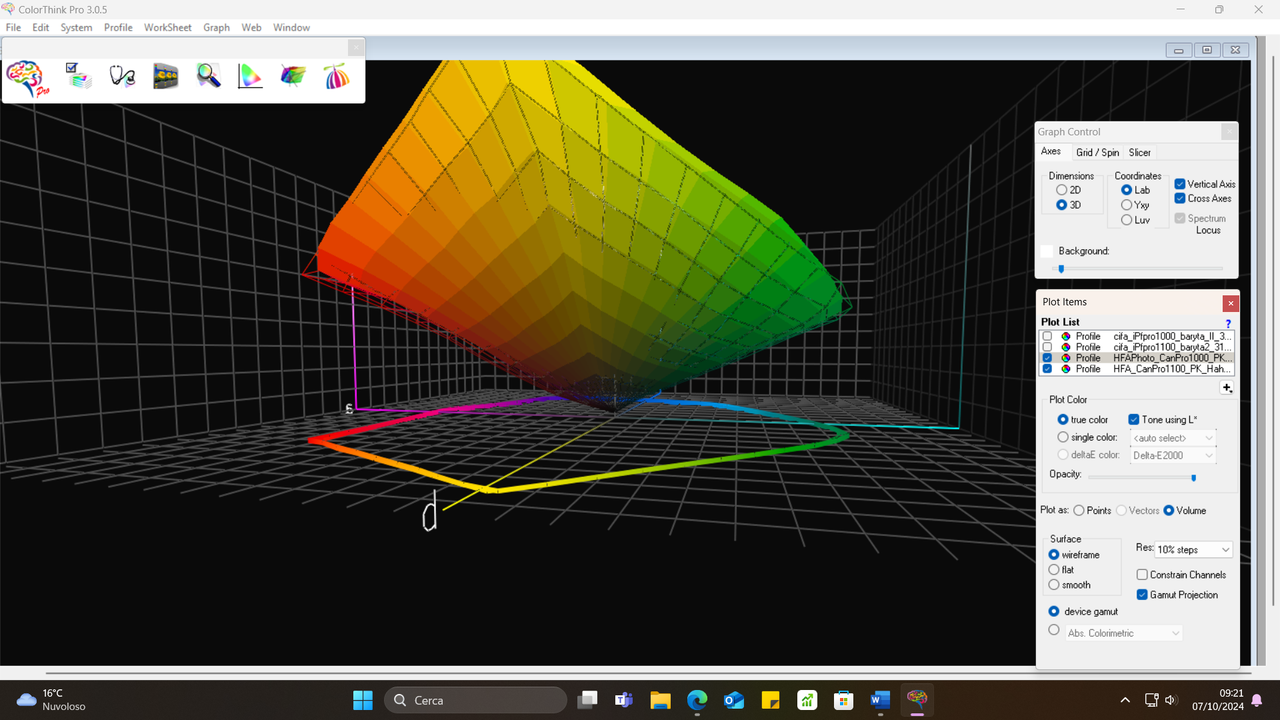Screen dimensions: 1280x720
Task: Open the Graph menu
Action: click(x=216, y=27)
